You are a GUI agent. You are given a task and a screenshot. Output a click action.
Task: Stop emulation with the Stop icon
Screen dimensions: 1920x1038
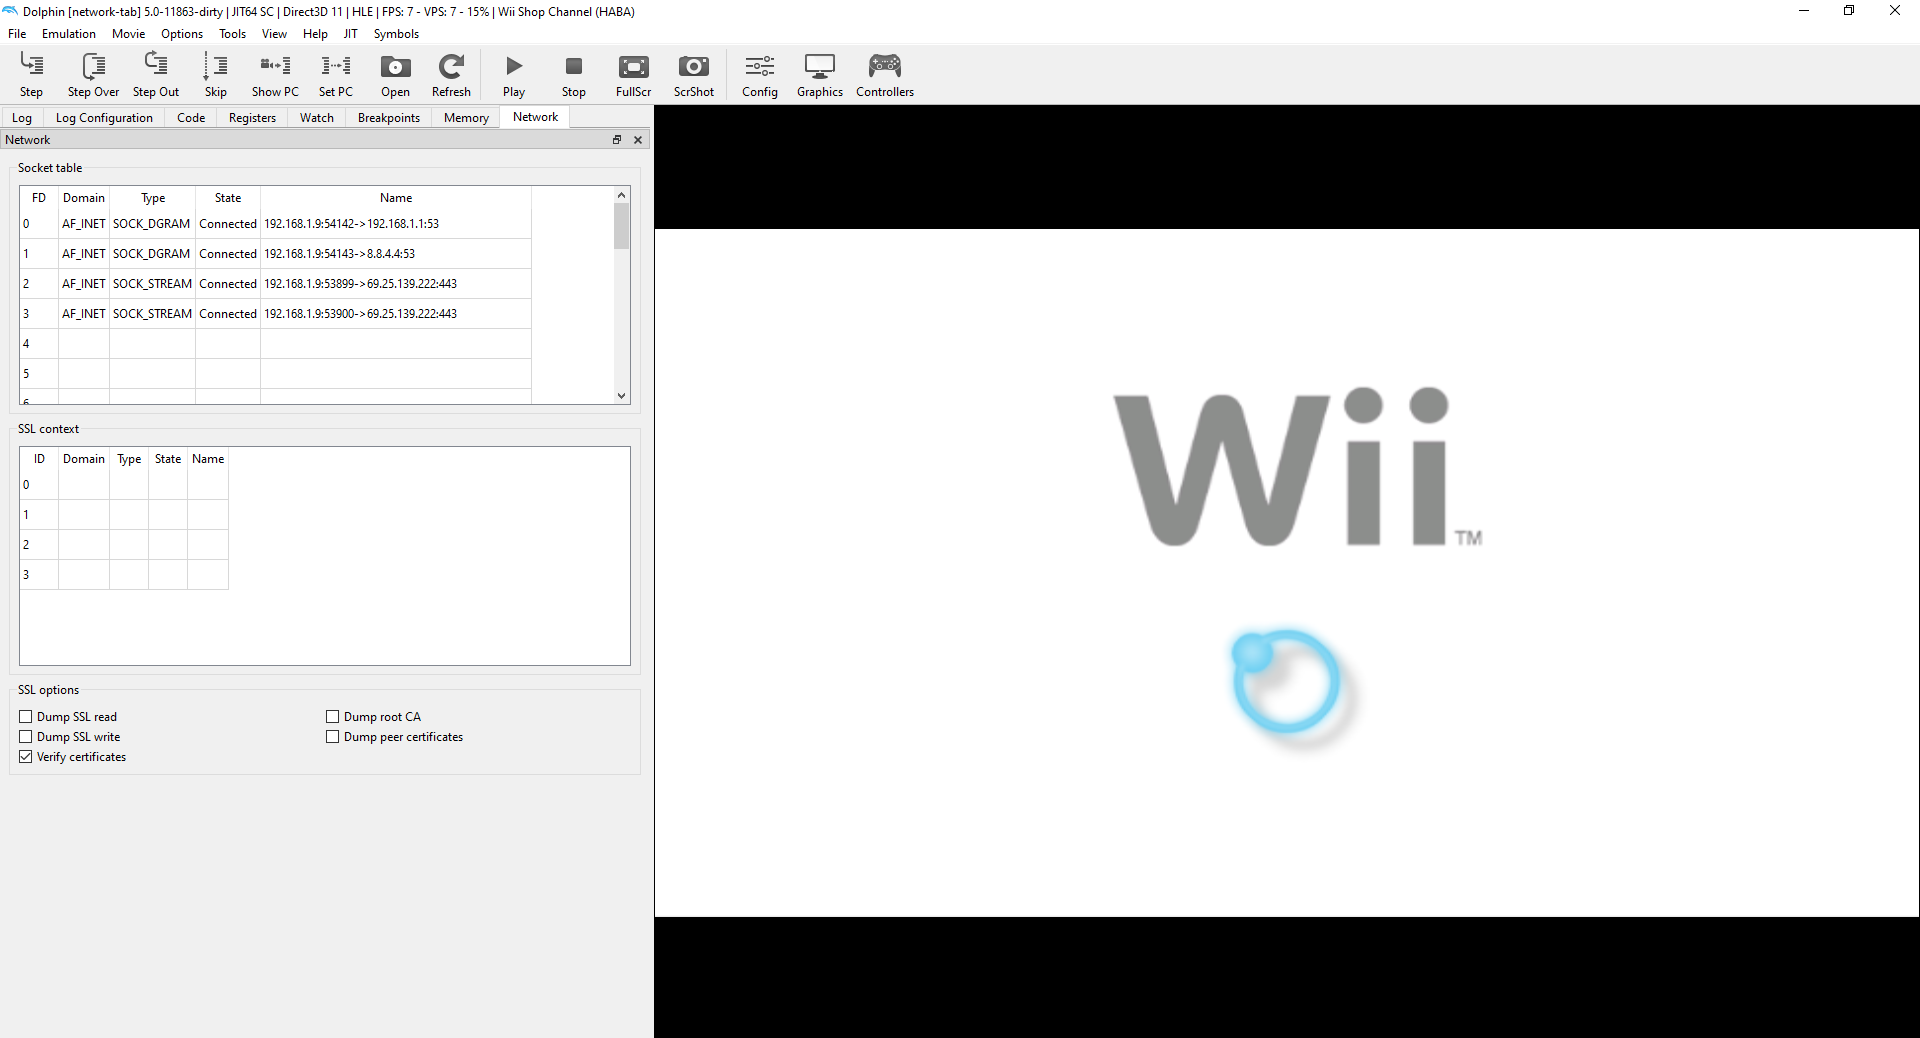(574, 75)
